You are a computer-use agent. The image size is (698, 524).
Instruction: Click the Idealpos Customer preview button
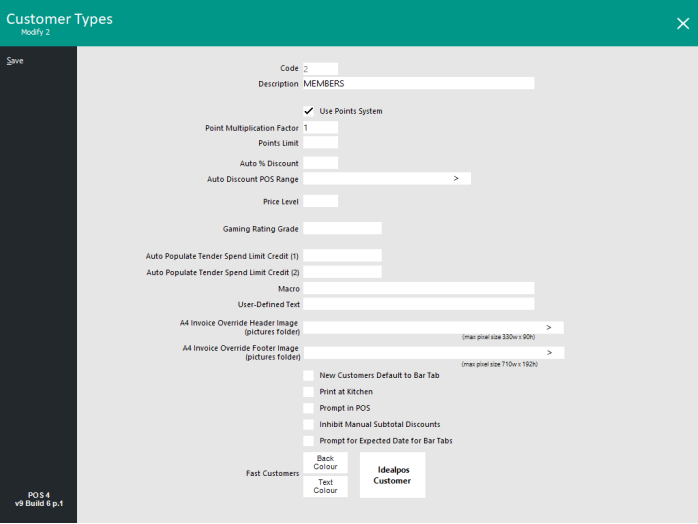[392, 475]
